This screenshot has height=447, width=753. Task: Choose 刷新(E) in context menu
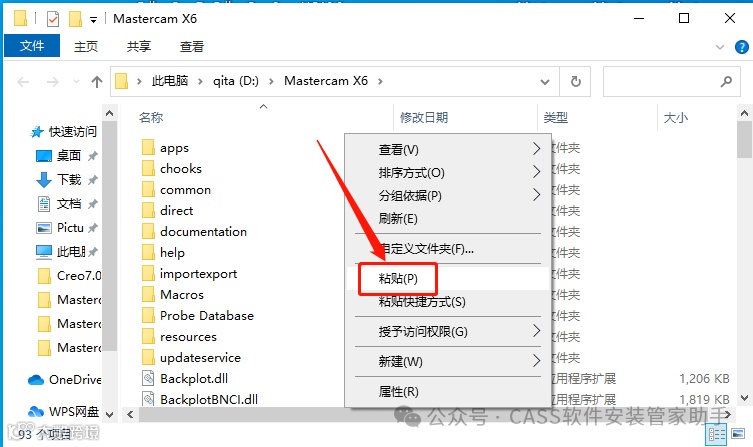[x=448, y=218]
